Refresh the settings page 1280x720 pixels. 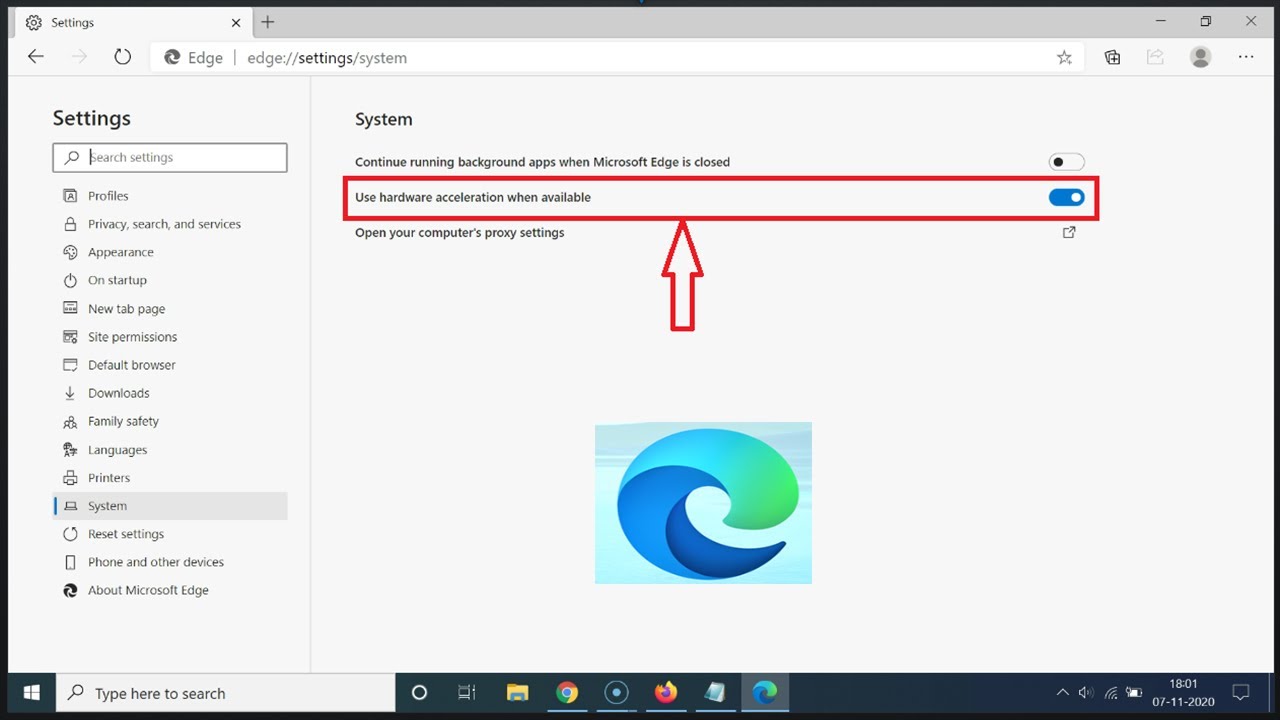(122, 57)
